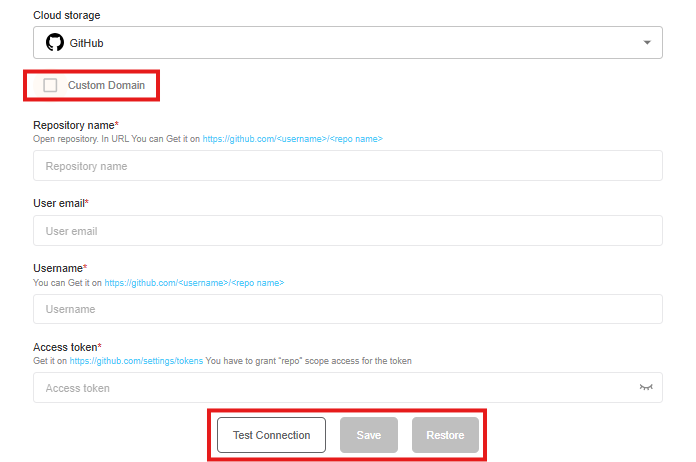Image resolution: width=696 pixels, height=462 pixels.
Task: Click into the User email field
Action: (347, 231)
